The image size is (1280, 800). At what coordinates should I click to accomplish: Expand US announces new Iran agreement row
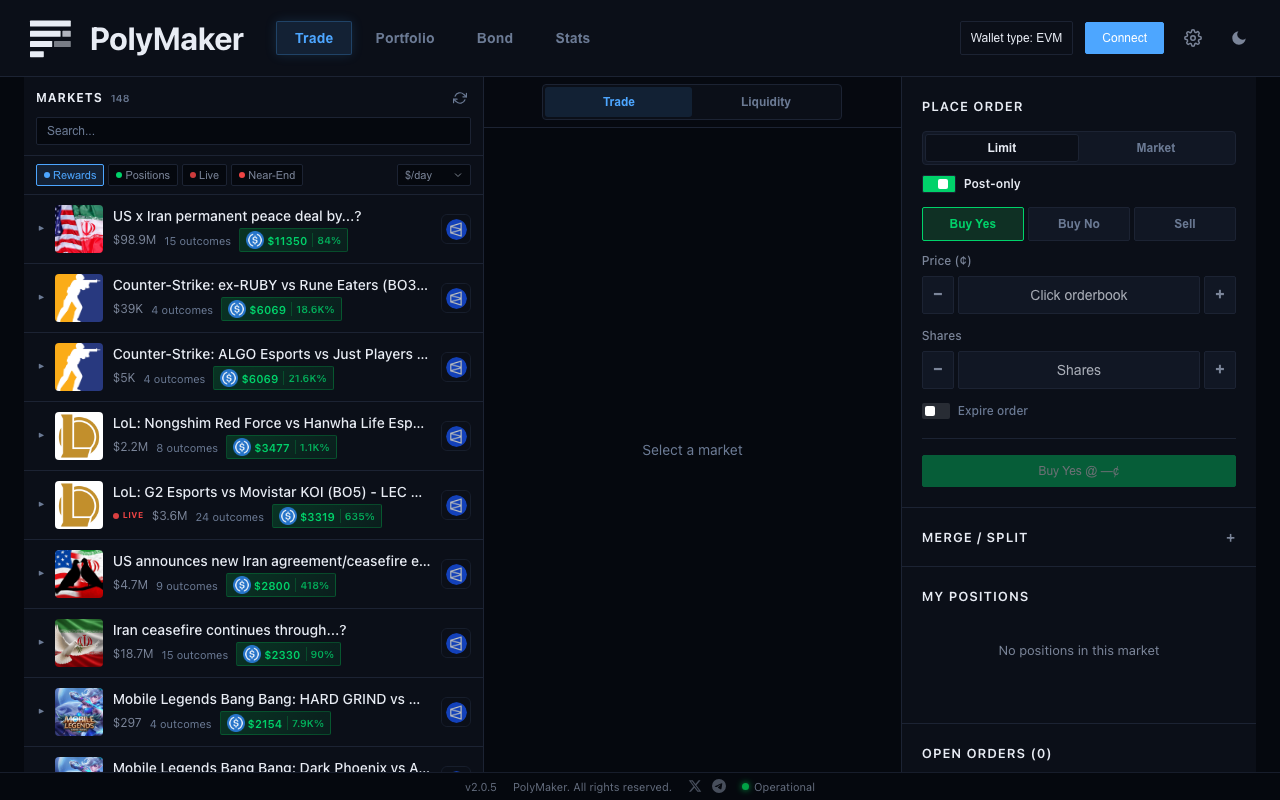(41, 573)
